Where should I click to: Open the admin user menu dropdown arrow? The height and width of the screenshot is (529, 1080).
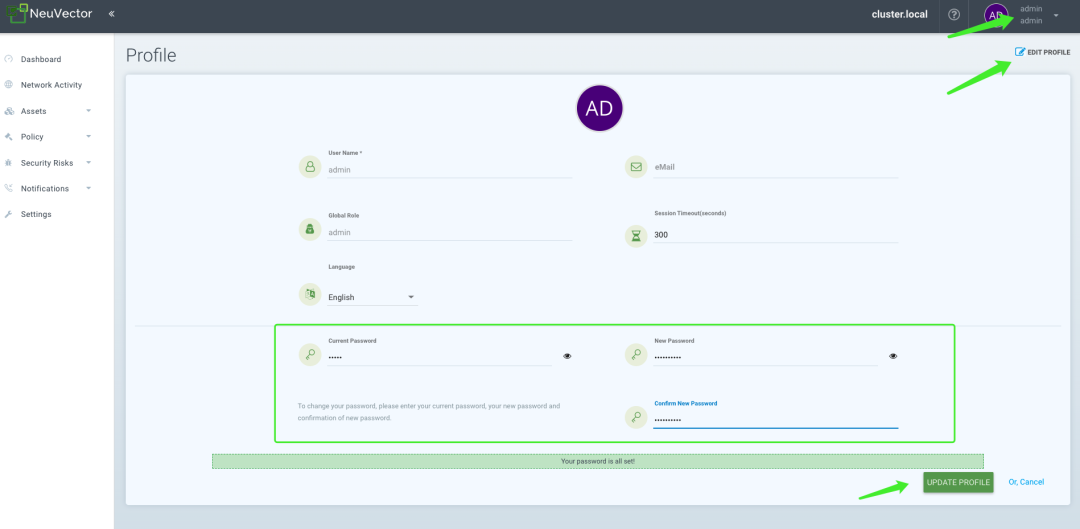click(1056, 15)
